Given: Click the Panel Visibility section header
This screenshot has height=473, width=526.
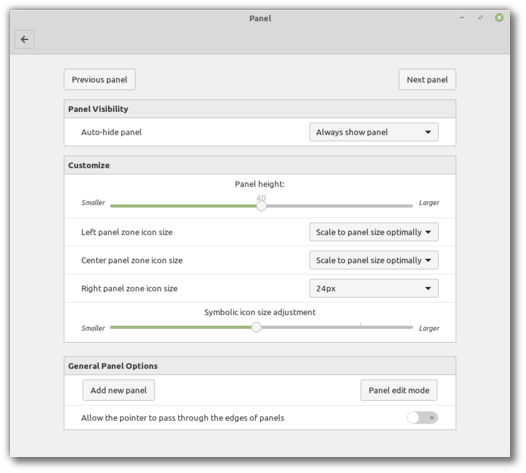Looking at the screenshot, I should click(x=260, y=109).
